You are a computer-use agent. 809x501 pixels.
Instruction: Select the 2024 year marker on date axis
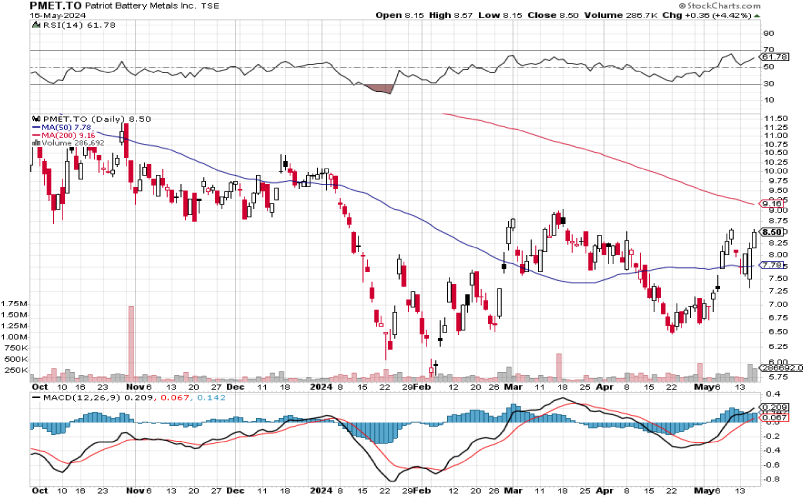coord(322,384)
